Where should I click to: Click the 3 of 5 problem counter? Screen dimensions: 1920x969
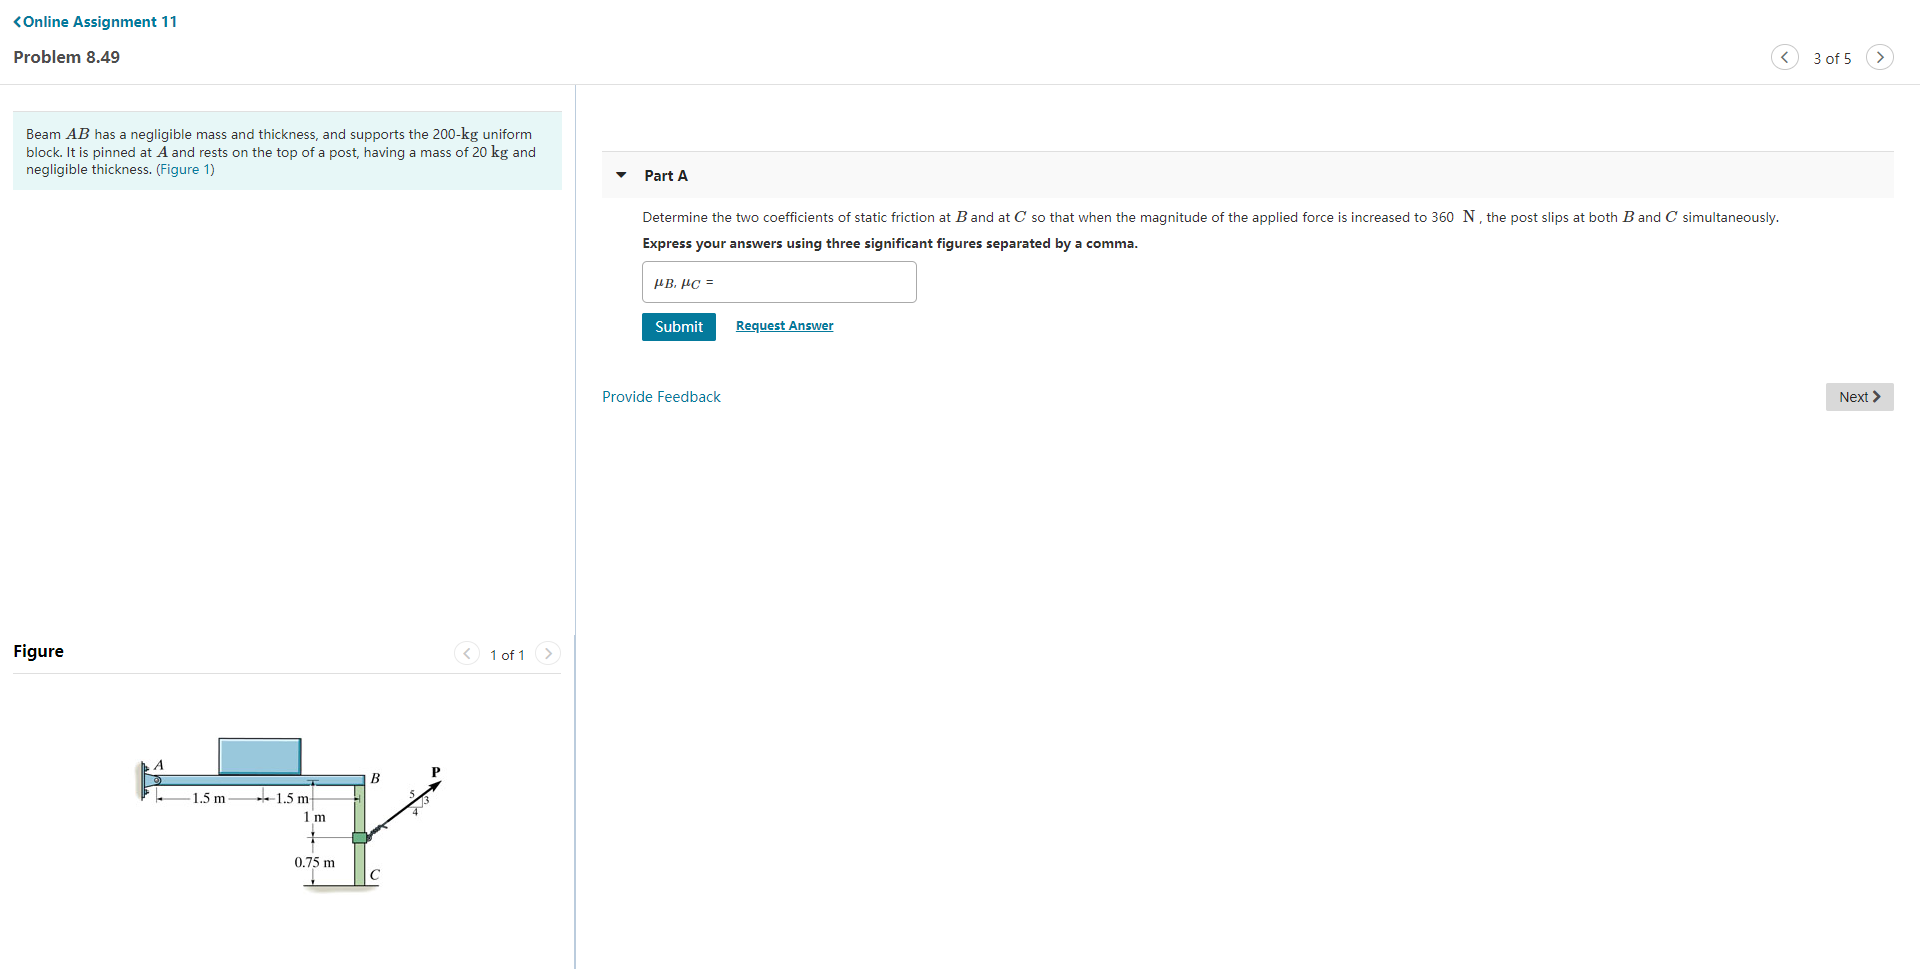1831,58
